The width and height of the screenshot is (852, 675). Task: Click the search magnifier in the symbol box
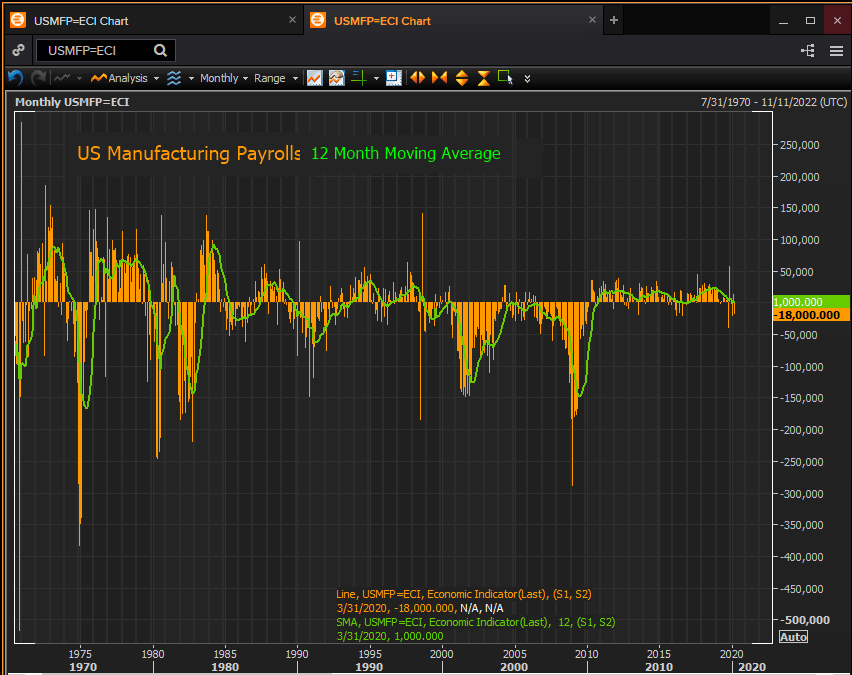(160, 50)
